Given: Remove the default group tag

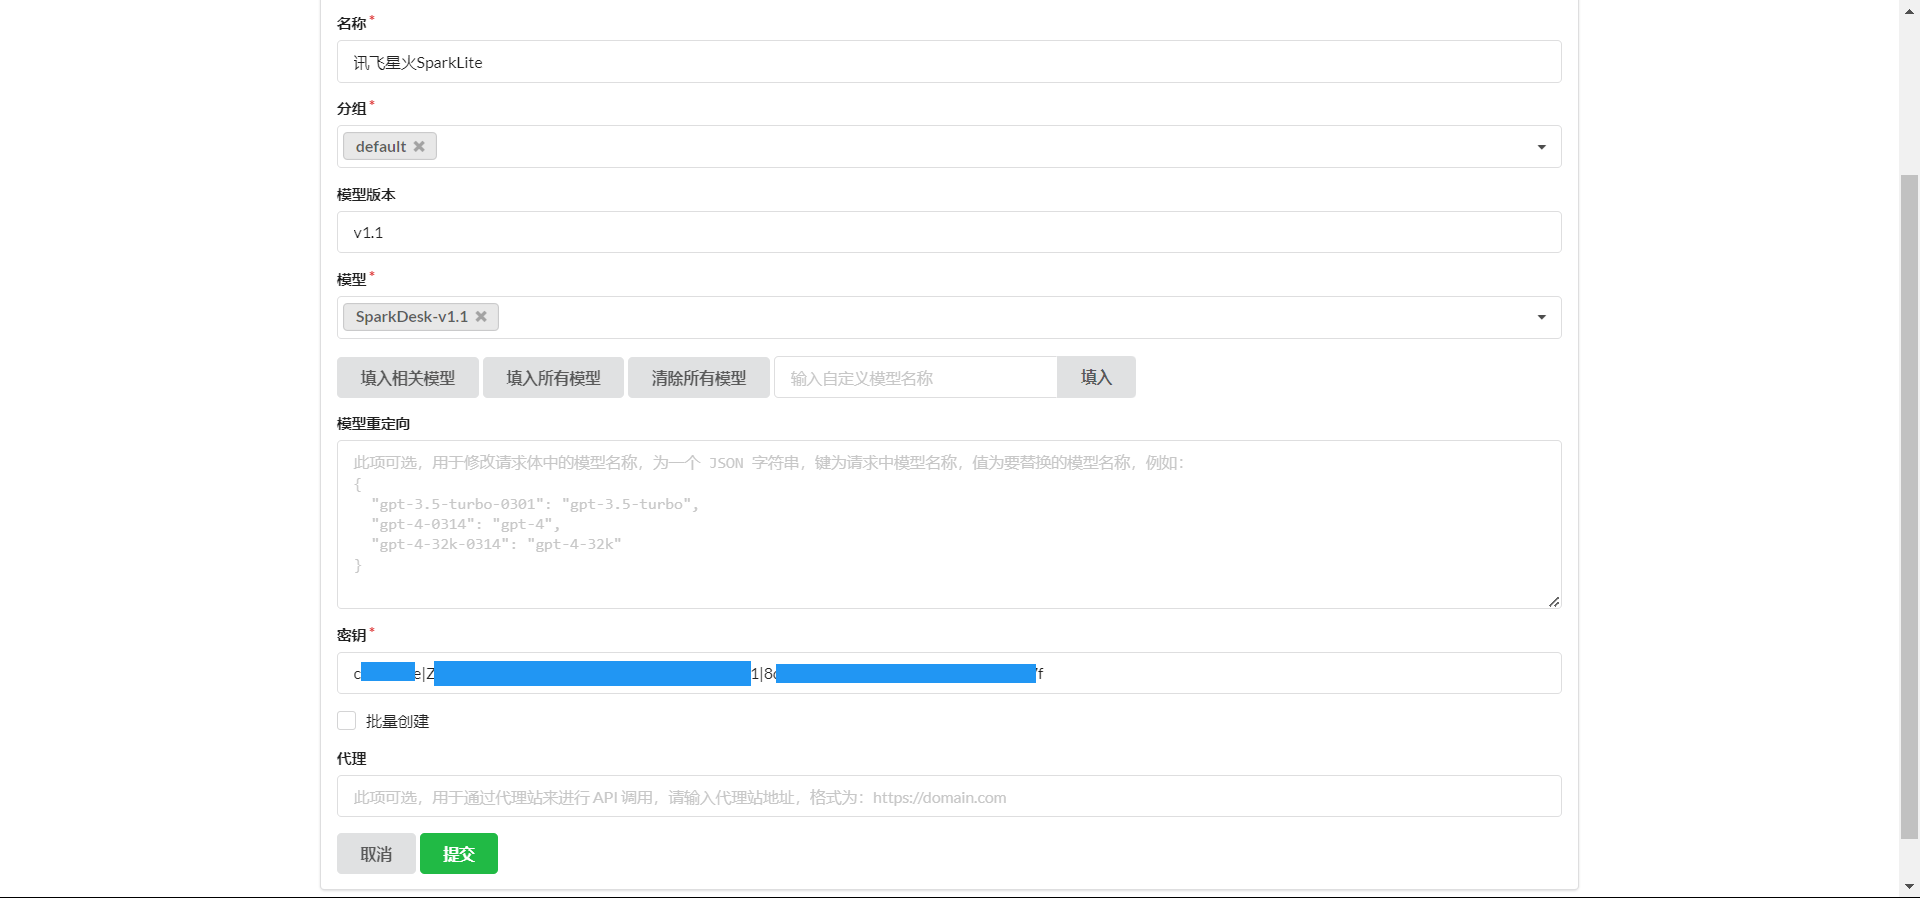Looking at the screenshot, I should [x=419, y=147].
